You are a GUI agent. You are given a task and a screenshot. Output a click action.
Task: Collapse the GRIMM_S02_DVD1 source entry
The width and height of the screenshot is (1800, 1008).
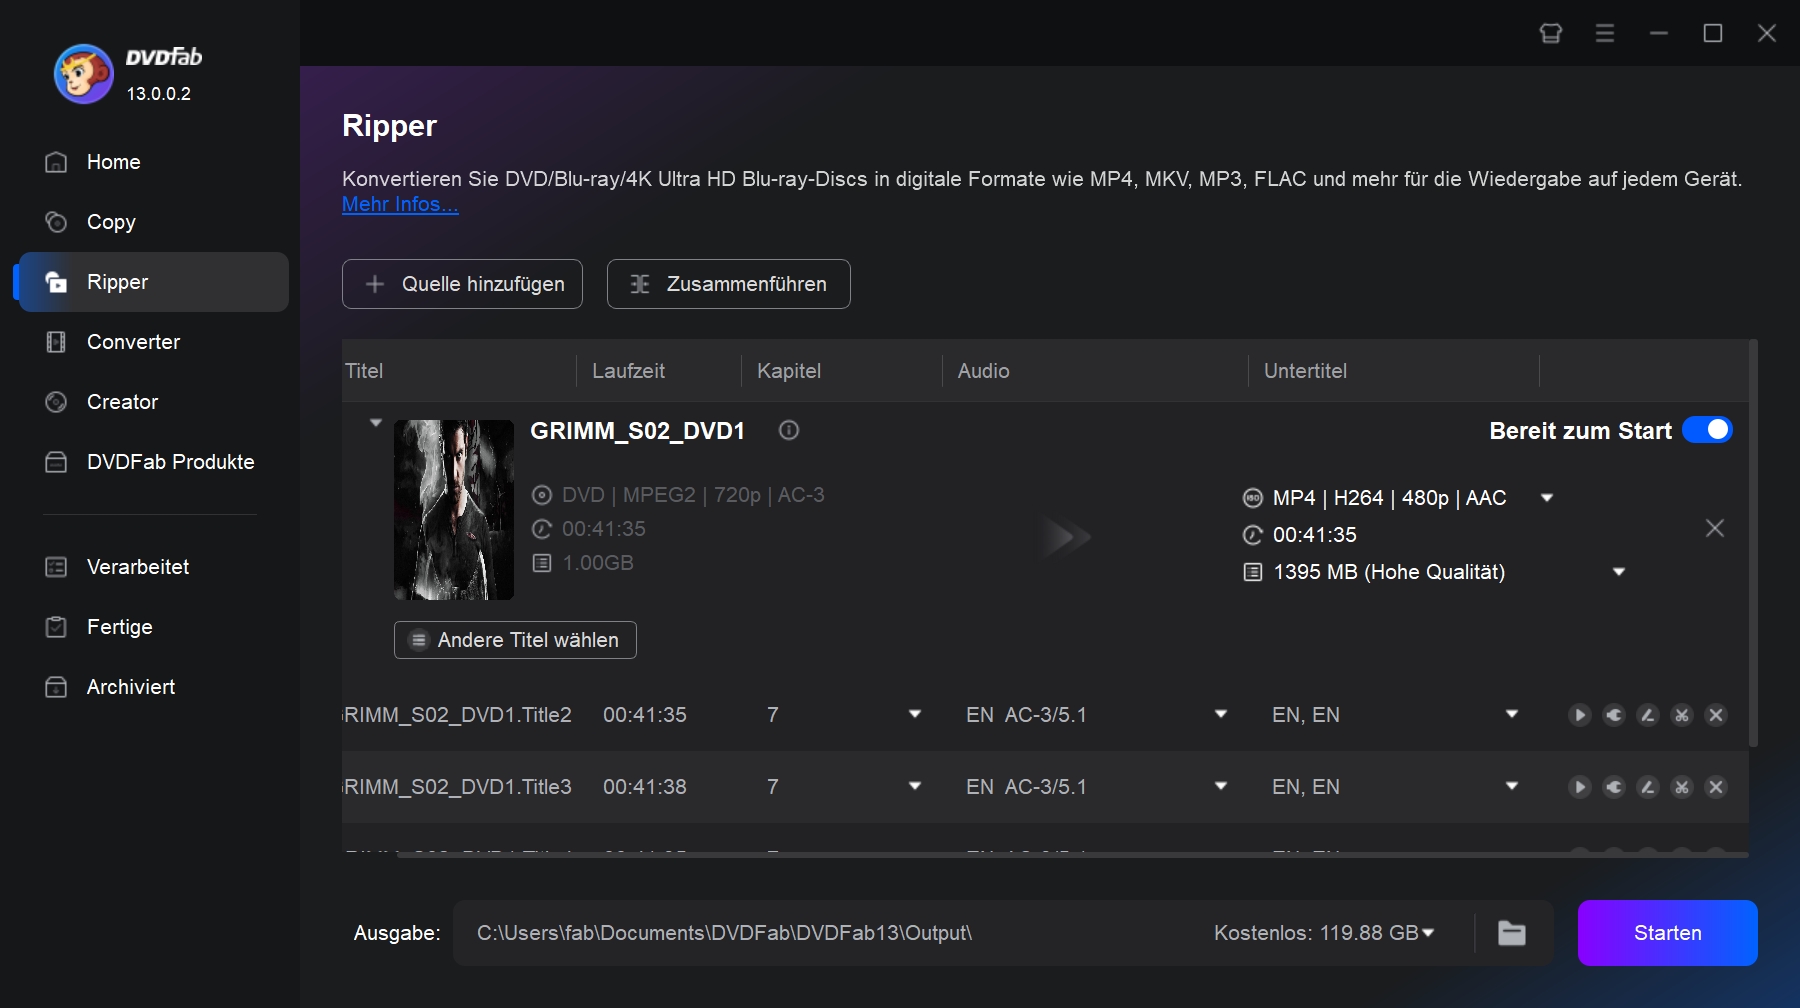point(376,423)
